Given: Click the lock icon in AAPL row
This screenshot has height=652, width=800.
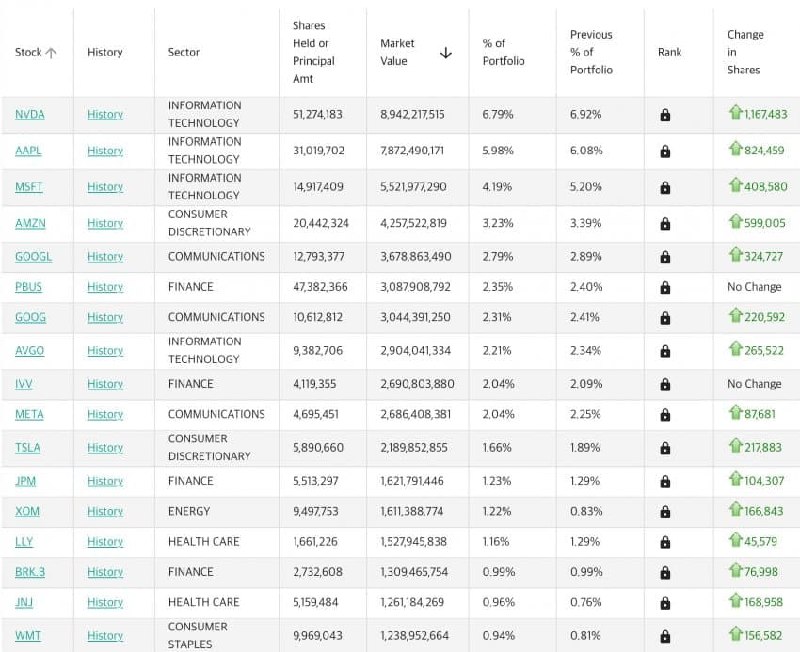Looking at the screenshot, I should tap(665, 151).
